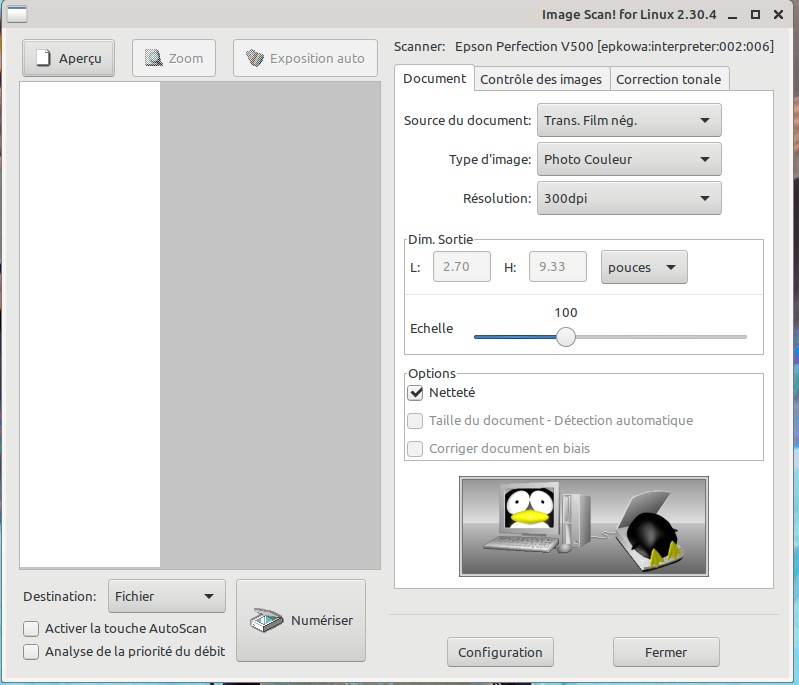Screen dimensions: 799x685
Task: Toggle Corriger document en biais checkbox
Action: pyautogui.click(x=415, y=449)
